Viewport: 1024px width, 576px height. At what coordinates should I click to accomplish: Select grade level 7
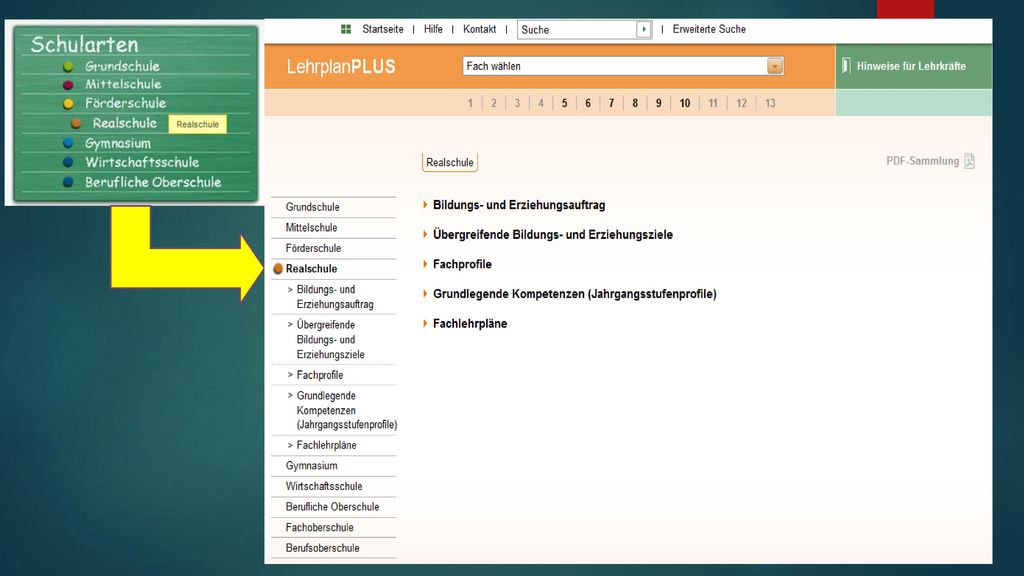coord(611,103)
